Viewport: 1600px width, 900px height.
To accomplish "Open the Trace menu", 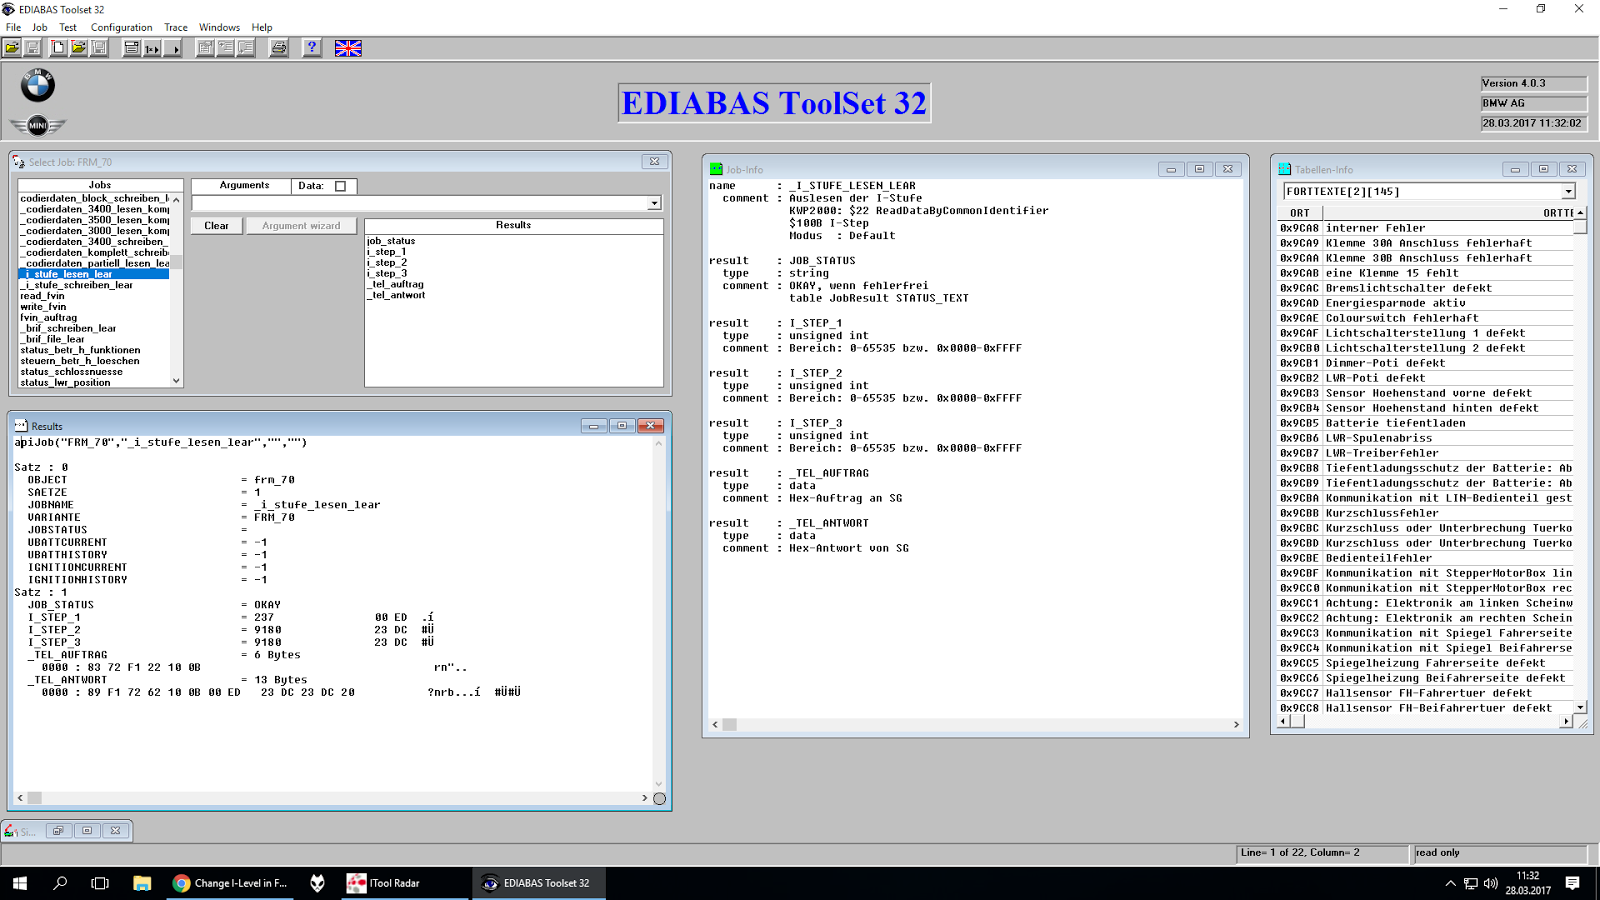I will [176, 27].
